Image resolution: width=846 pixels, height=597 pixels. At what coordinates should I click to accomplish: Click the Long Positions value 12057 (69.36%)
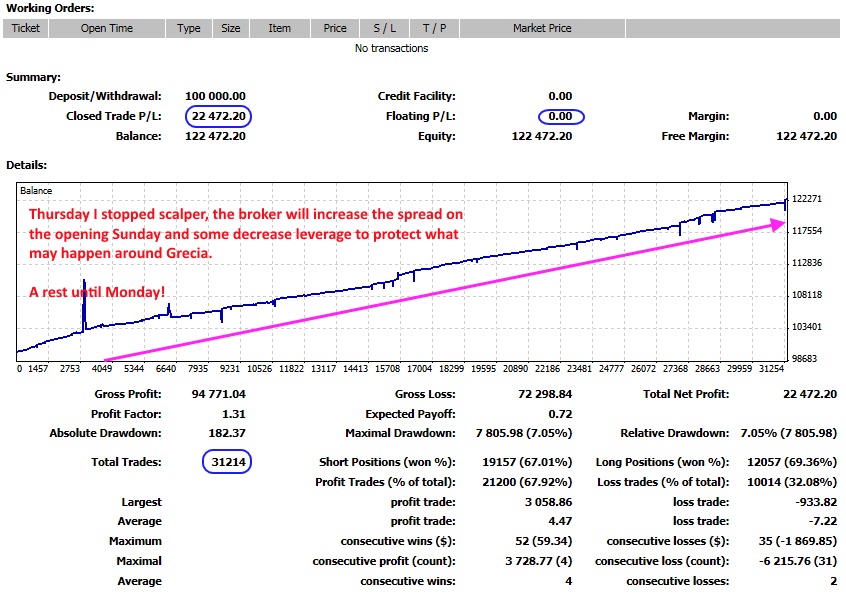click(x=792, y=462)
